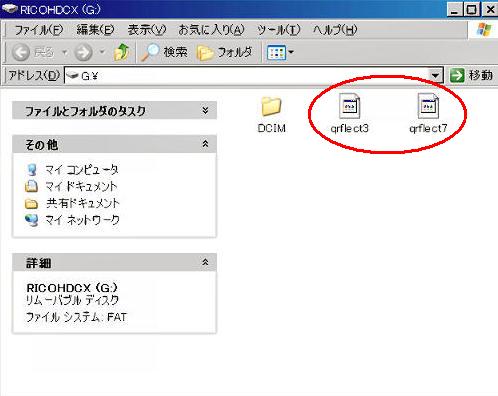
Task: Go back with the 戻る arrow
Action: point(21,52)
